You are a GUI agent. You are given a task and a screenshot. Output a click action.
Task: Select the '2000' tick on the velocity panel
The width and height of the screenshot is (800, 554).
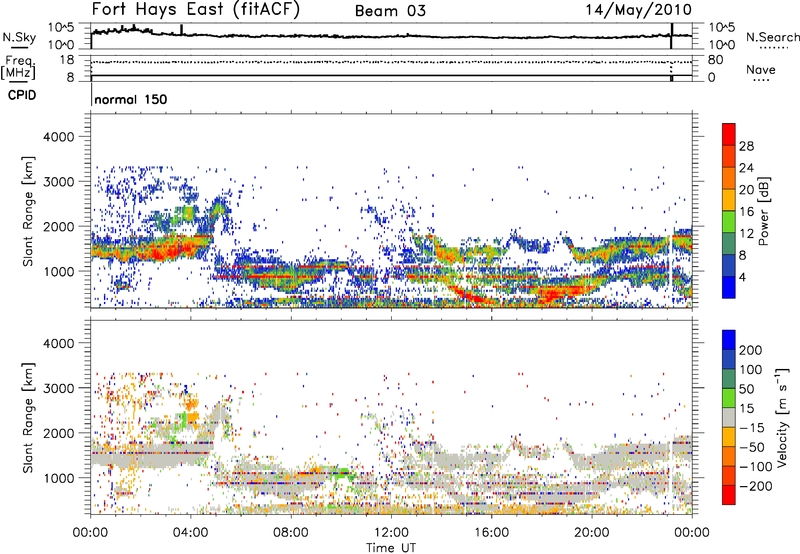coord(58,433)
